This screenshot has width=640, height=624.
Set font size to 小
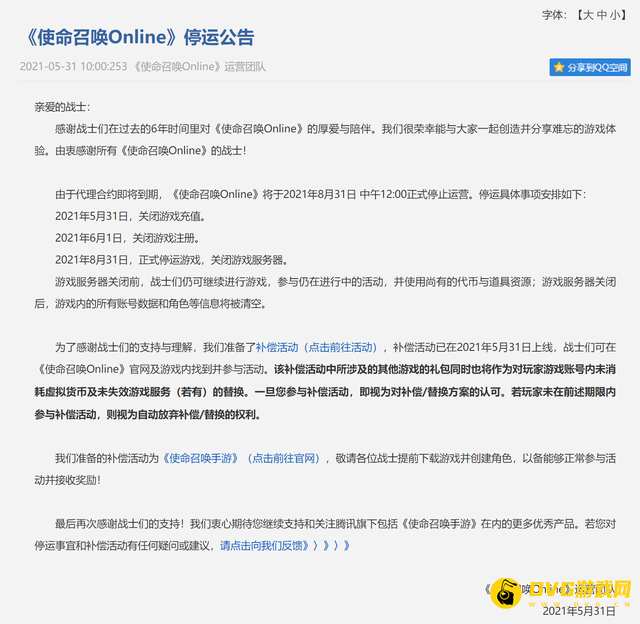pyautogui.click(x=615, y=15)
